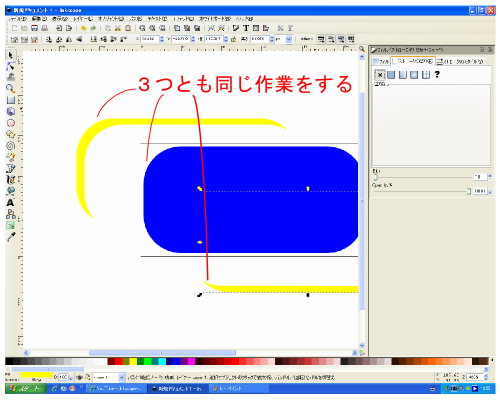Select the Selector arrow tool

pos(11,55)
